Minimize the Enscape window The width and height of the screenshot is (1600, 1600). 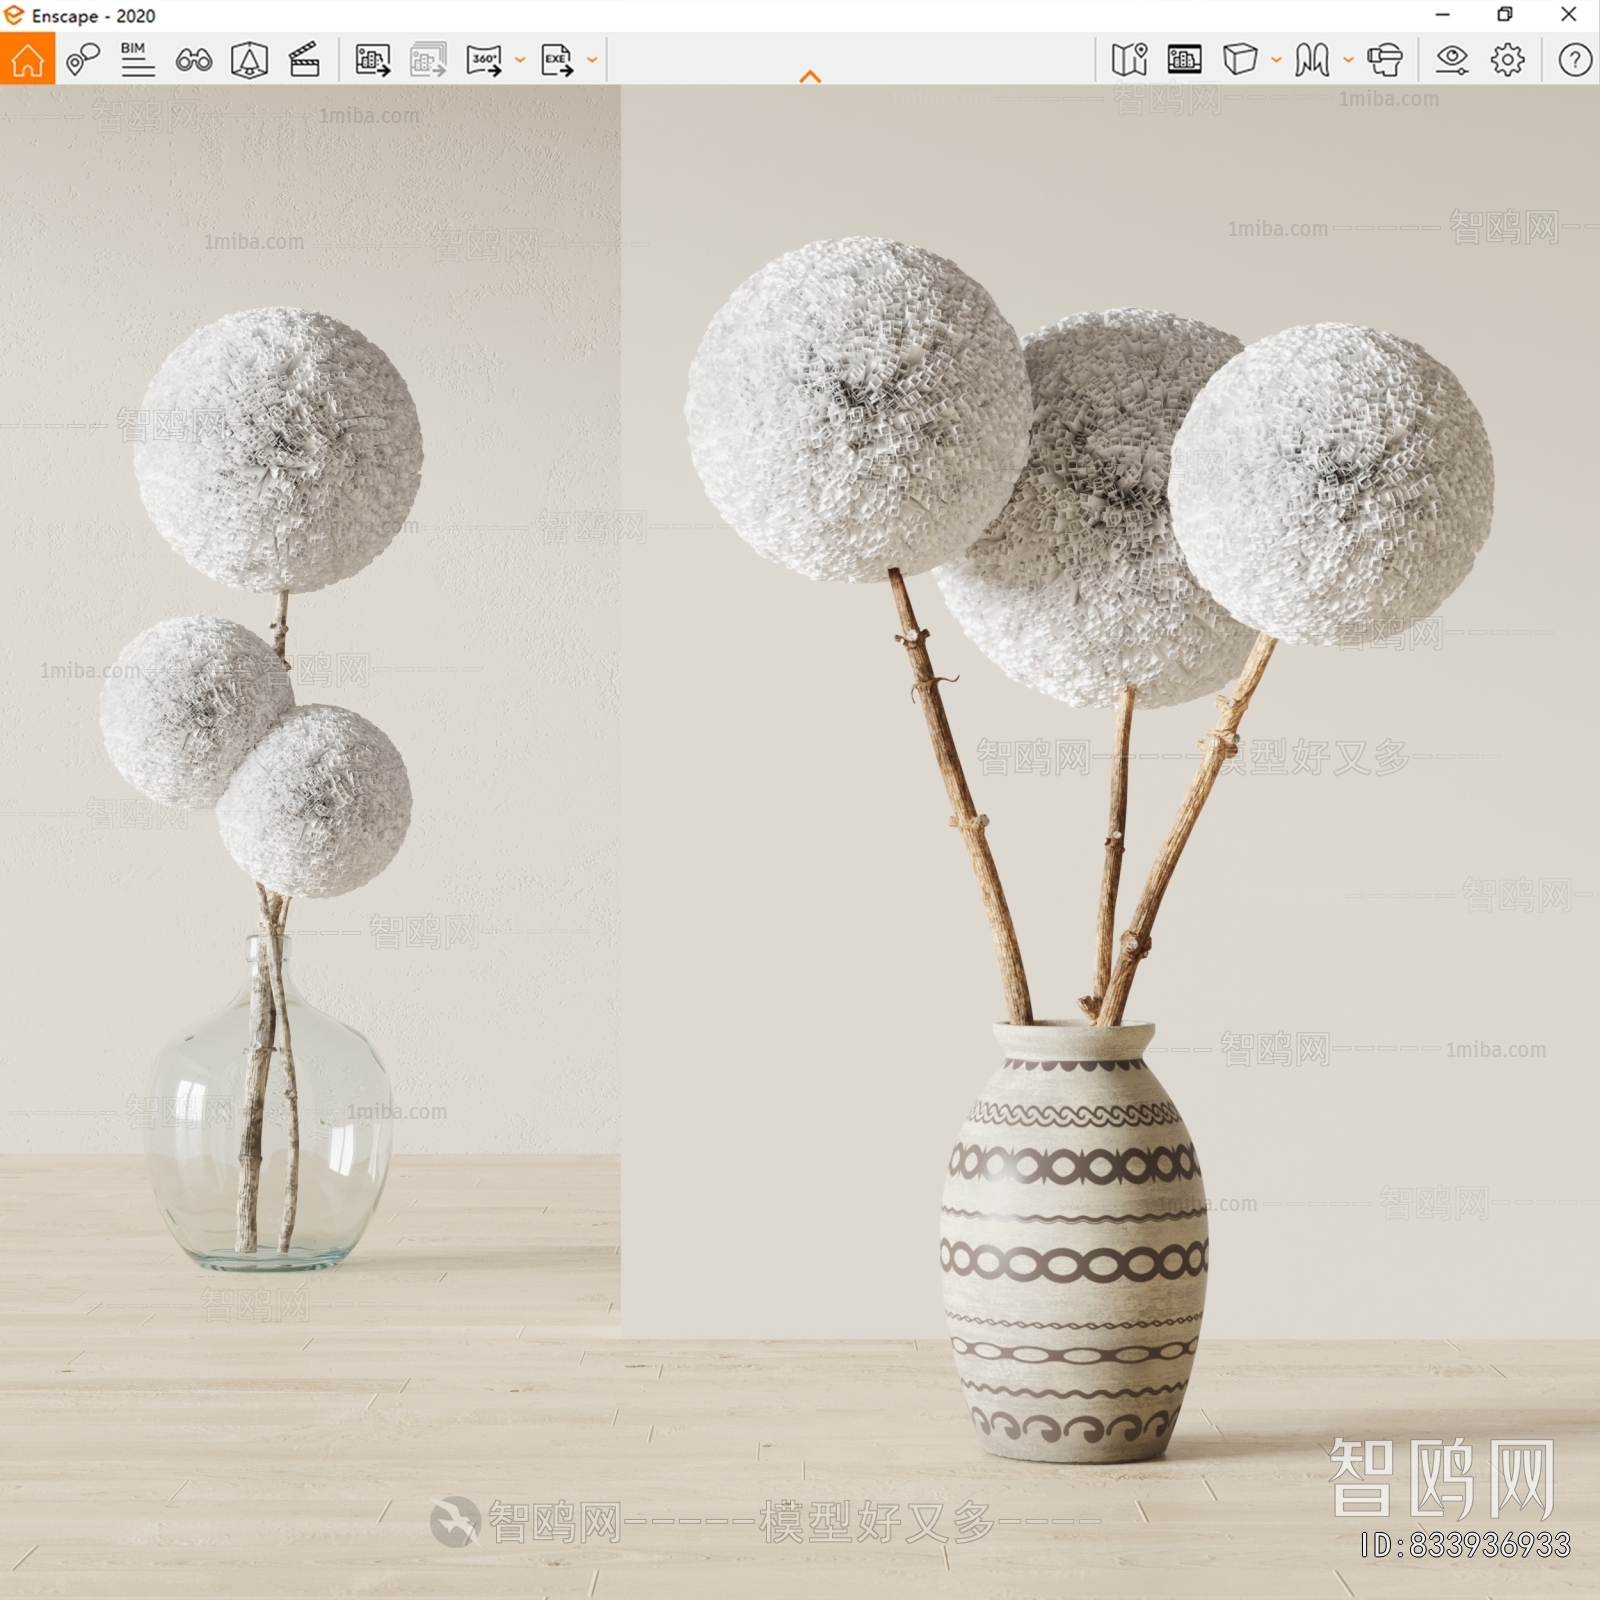pyautogui.click(x=1442, y=15)
